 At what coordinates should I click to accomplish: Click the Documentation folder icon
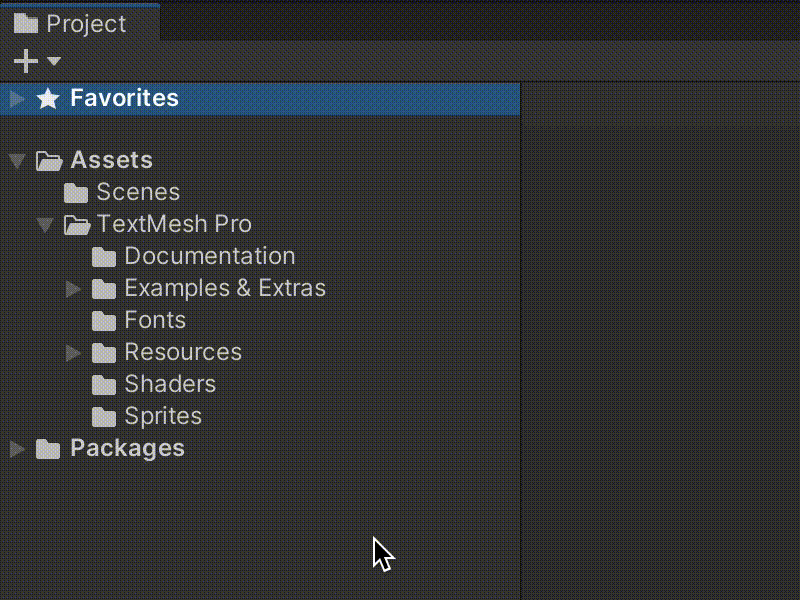click(104, 256)
